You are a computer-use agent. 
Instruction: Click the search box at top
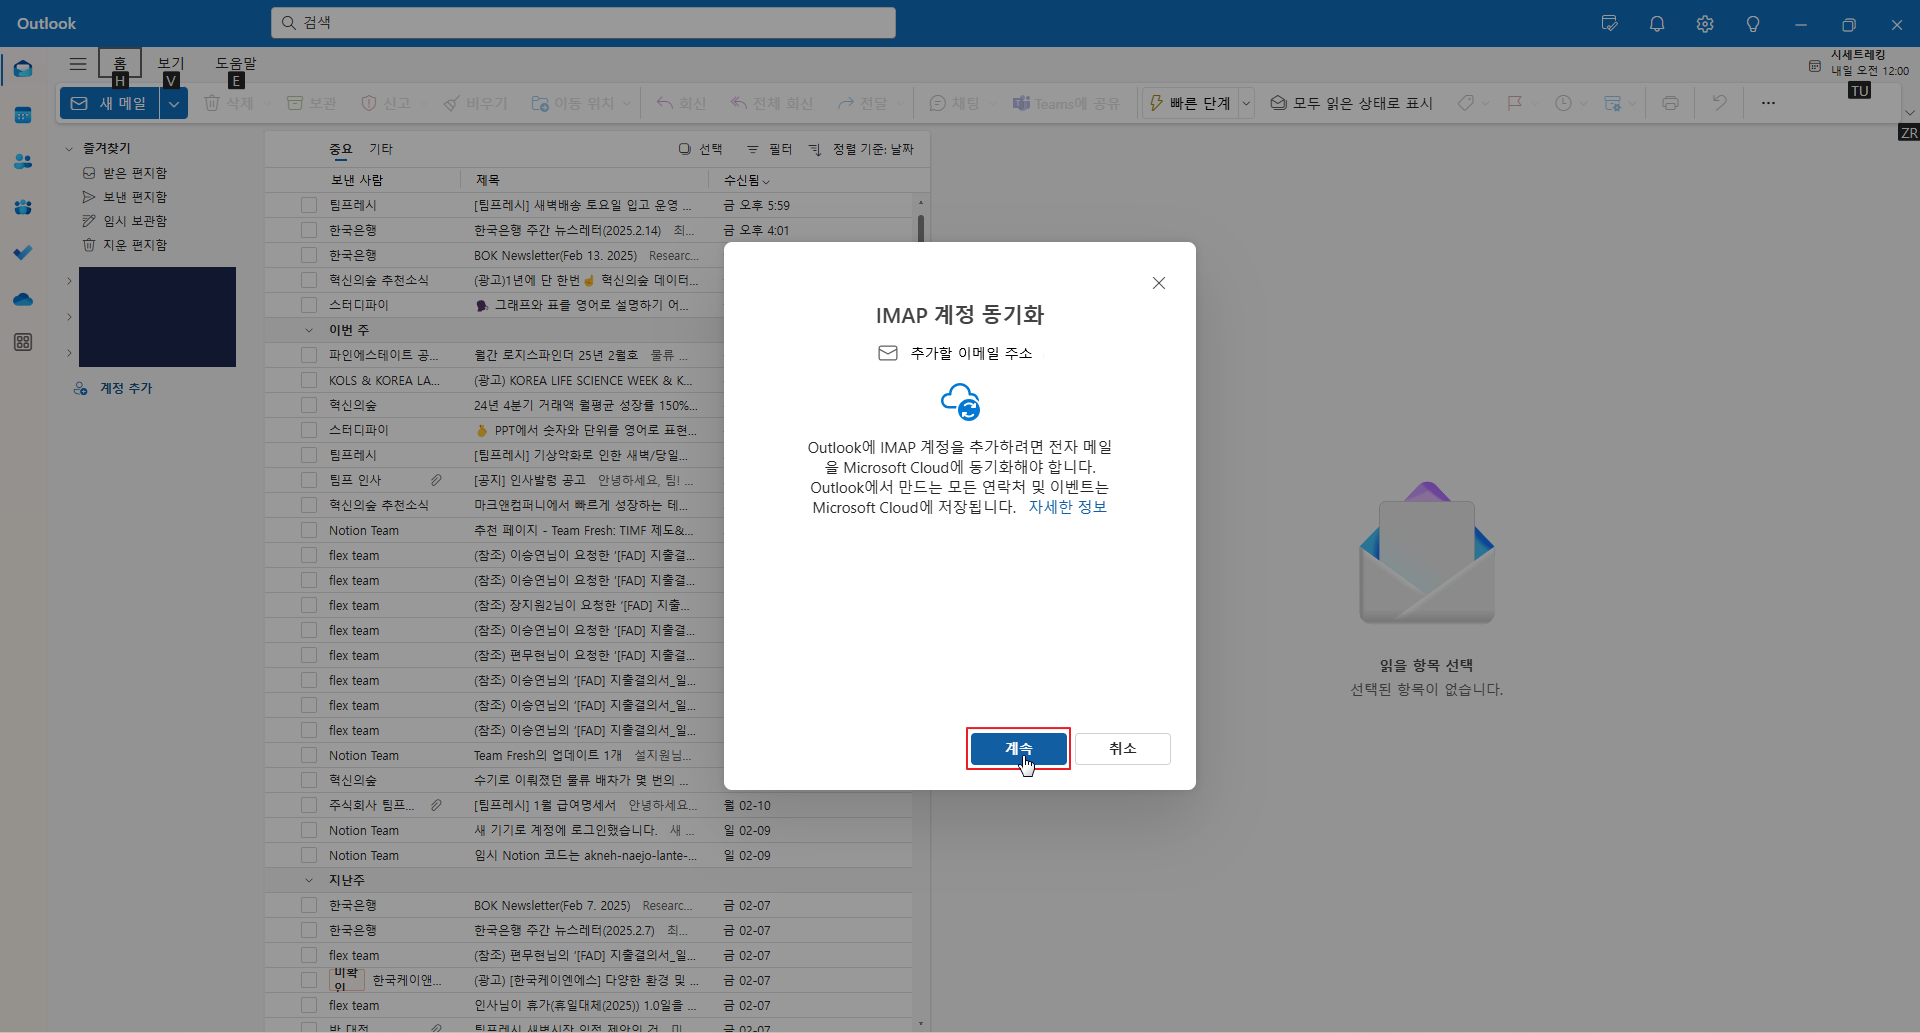tap(583, 23)
